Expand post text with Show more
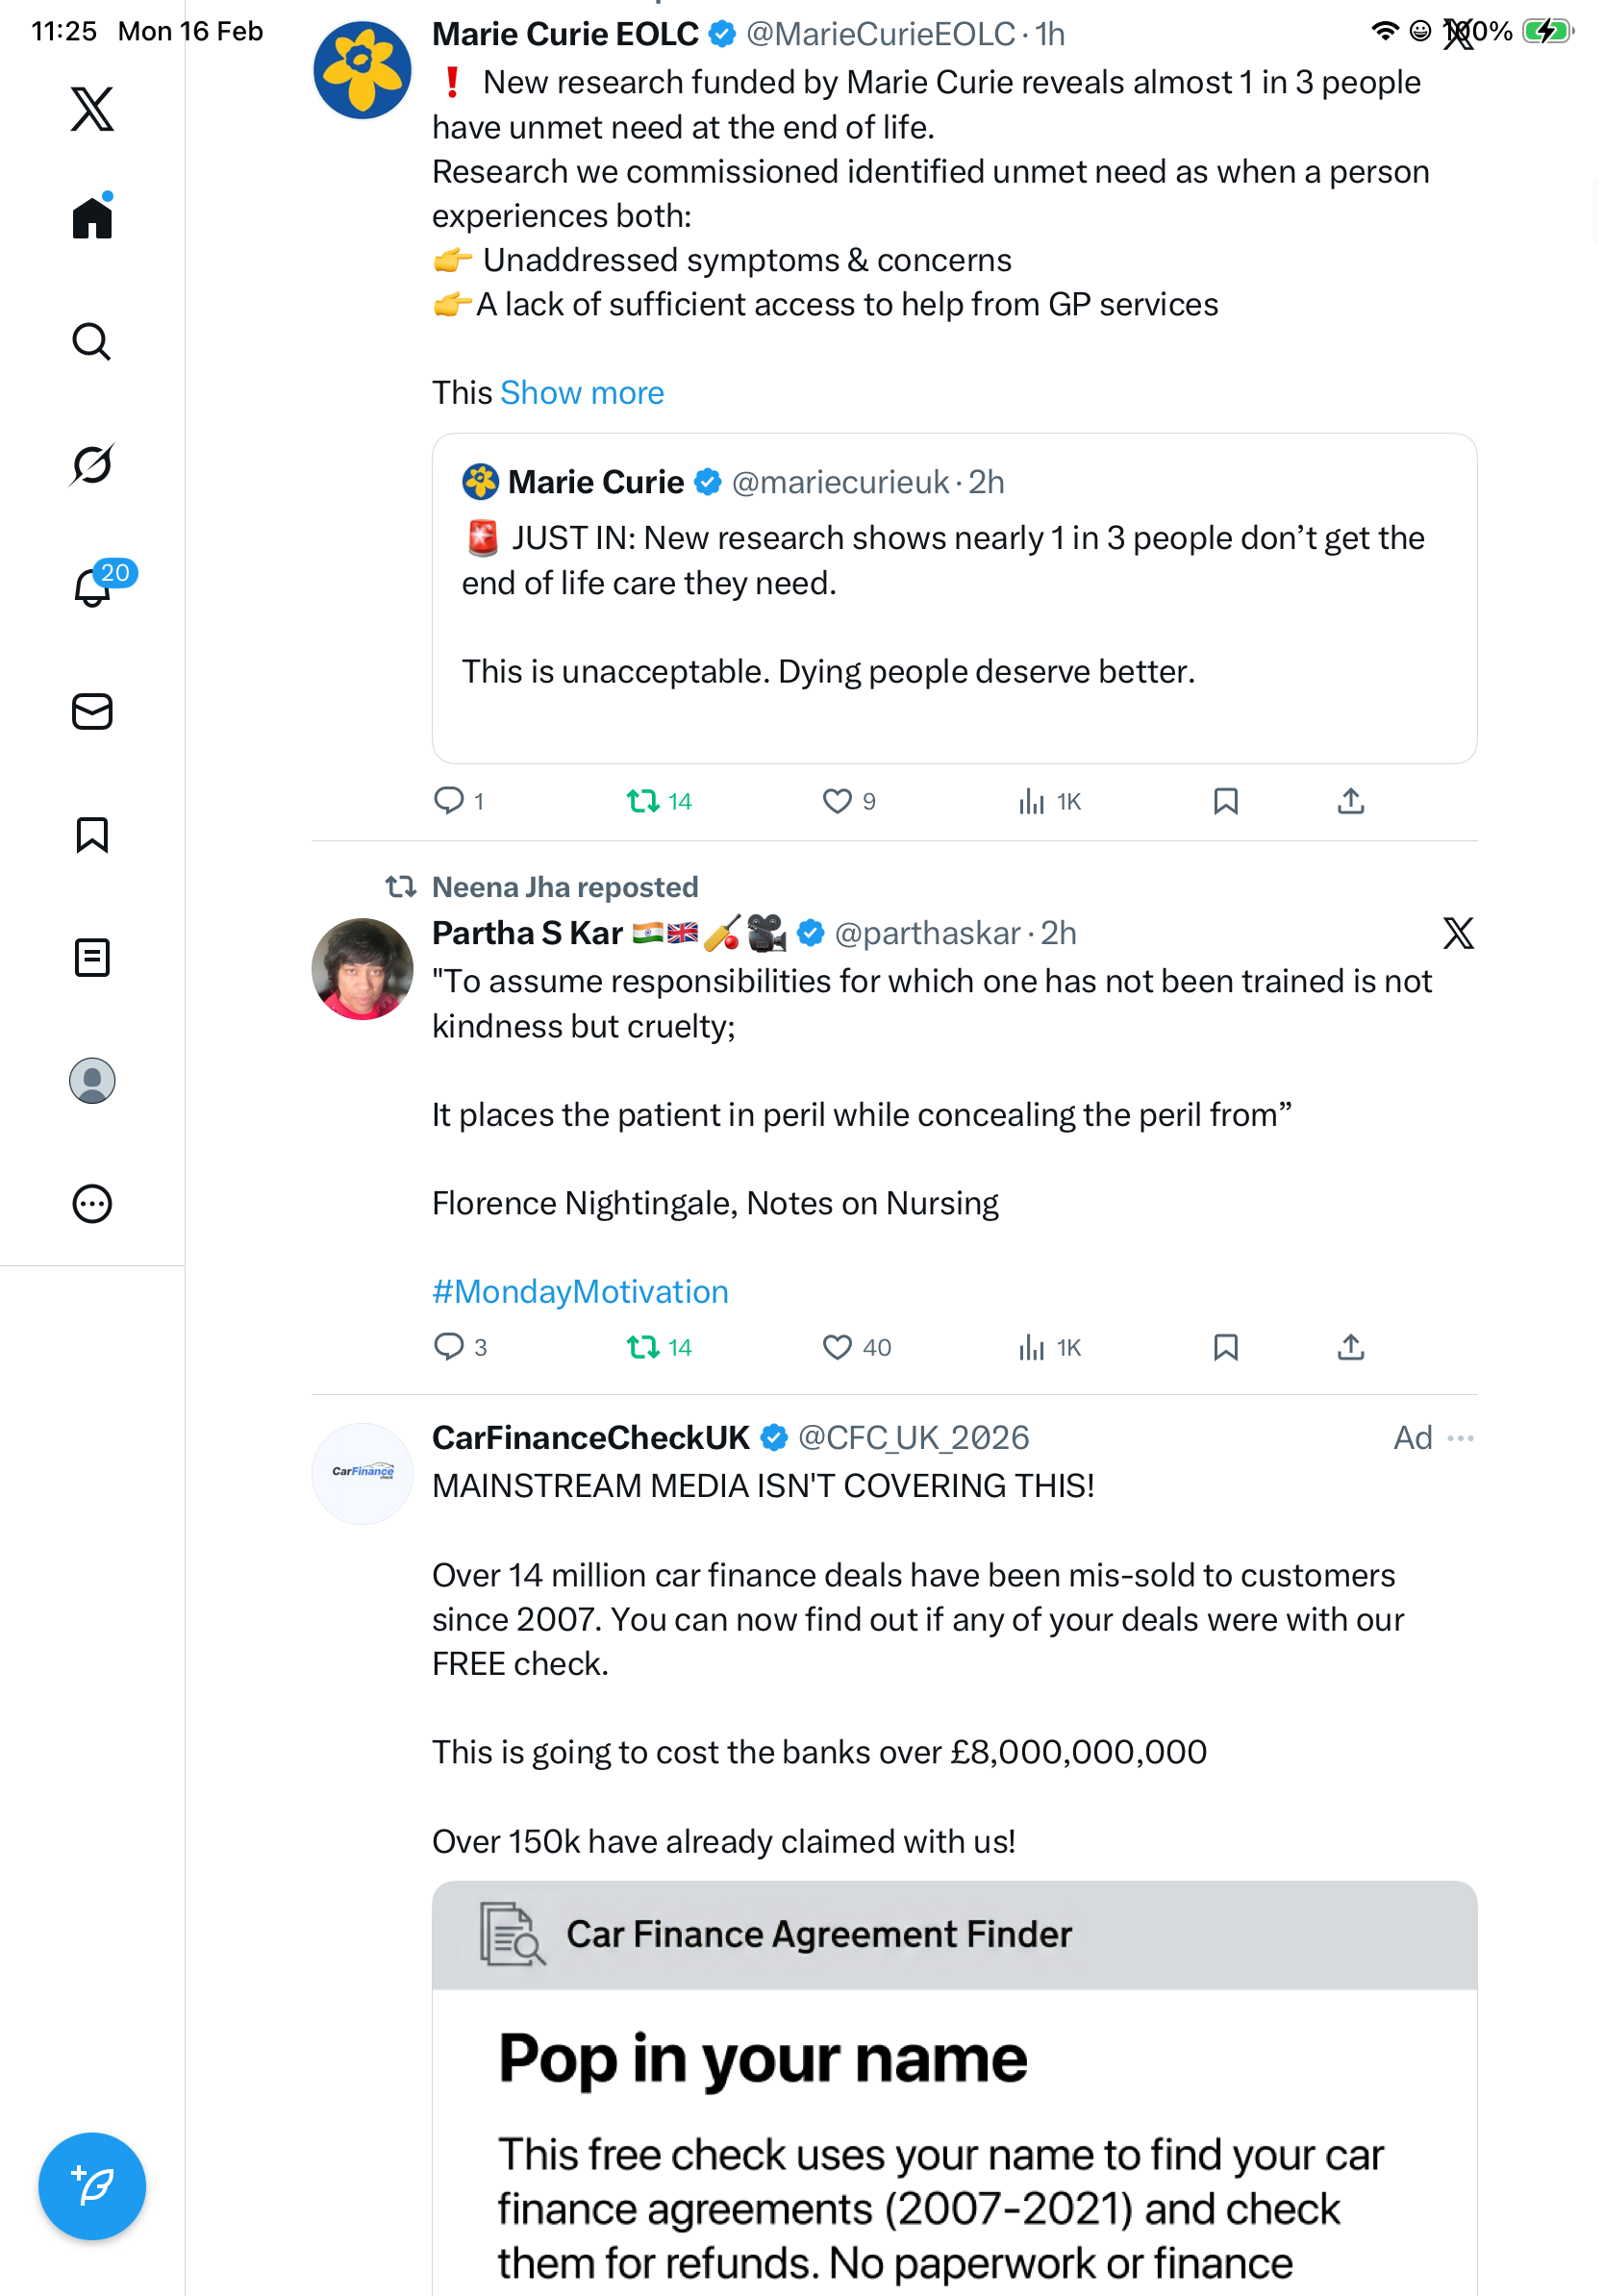 click(x=582, y=393)
